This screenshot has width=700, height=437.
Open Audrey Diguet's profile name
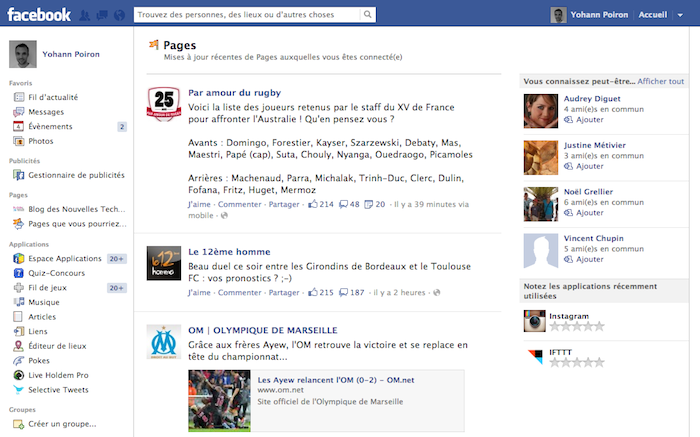tap(592, 99)
